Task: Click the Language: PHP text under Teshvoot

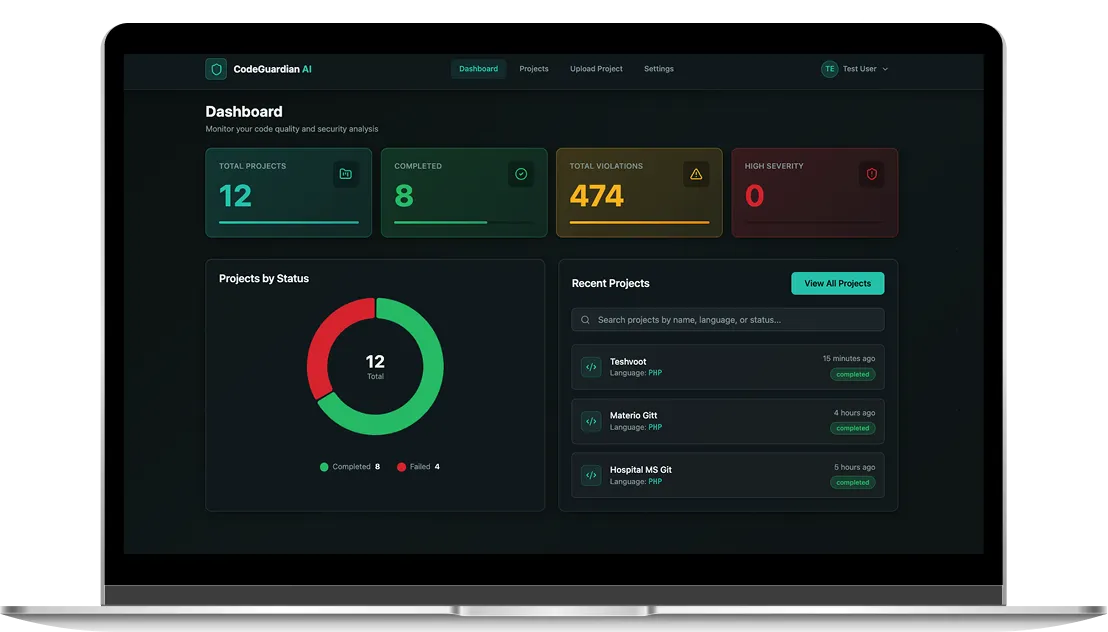Action: point(636,373)
